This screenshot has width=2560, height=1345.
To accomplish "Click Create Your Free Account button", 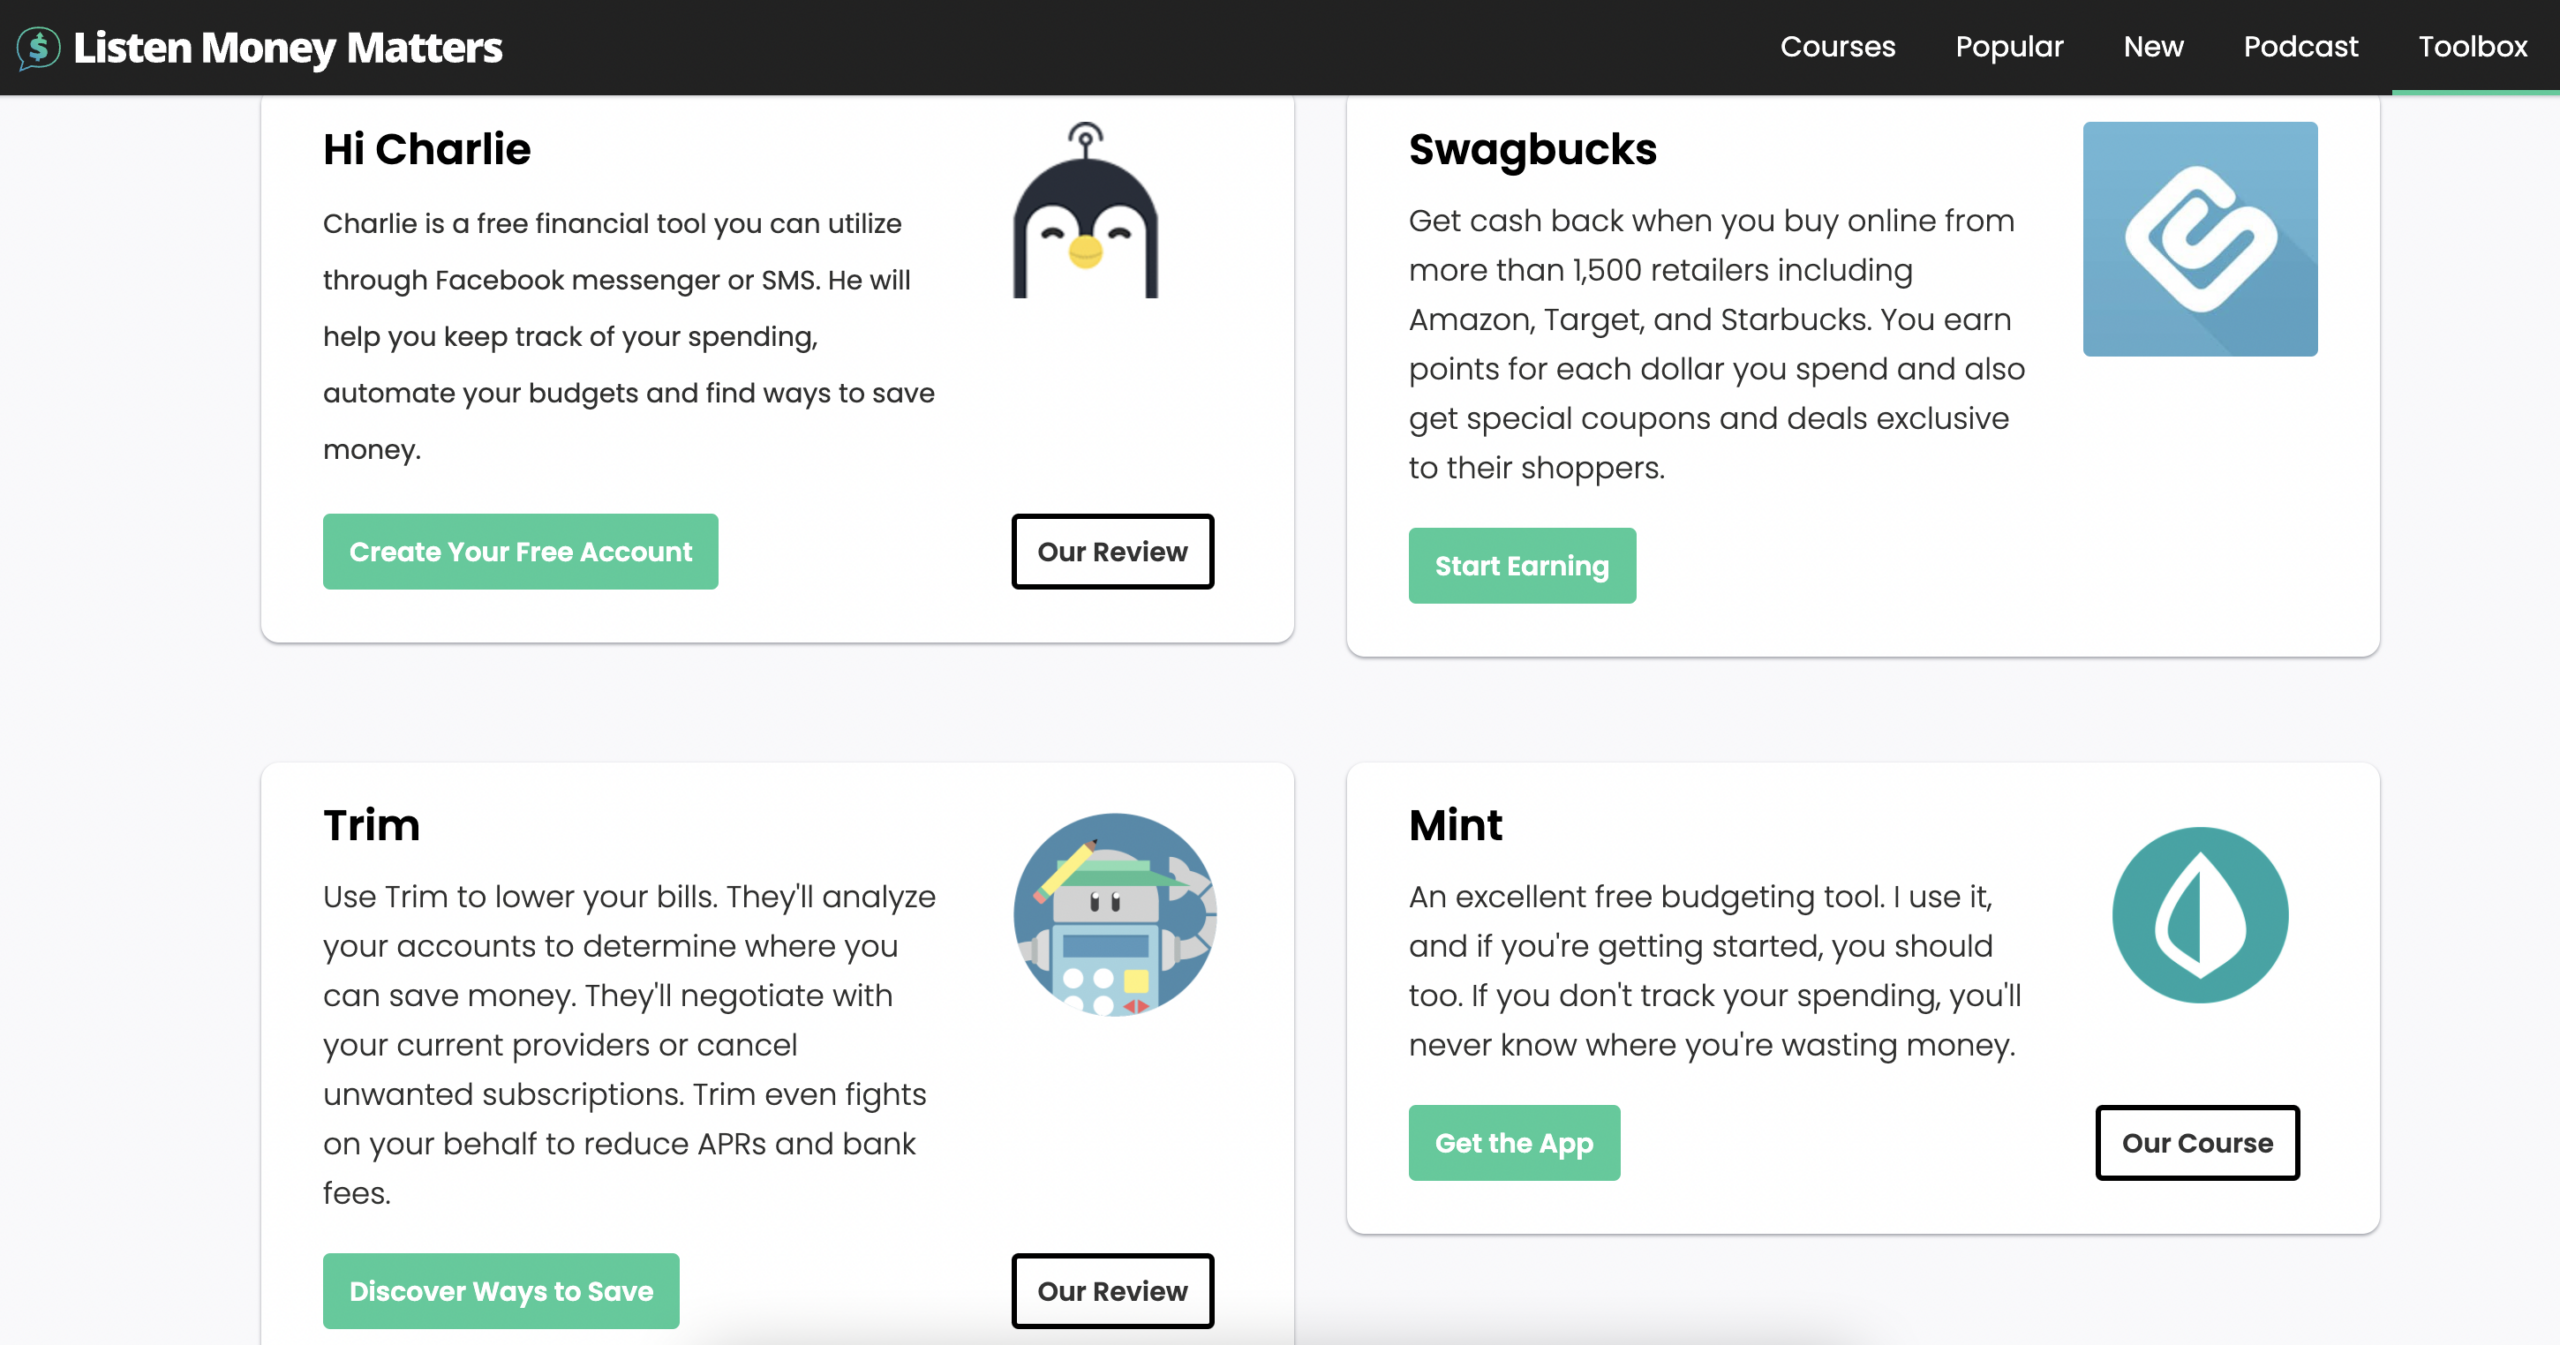I will point(520,551).
